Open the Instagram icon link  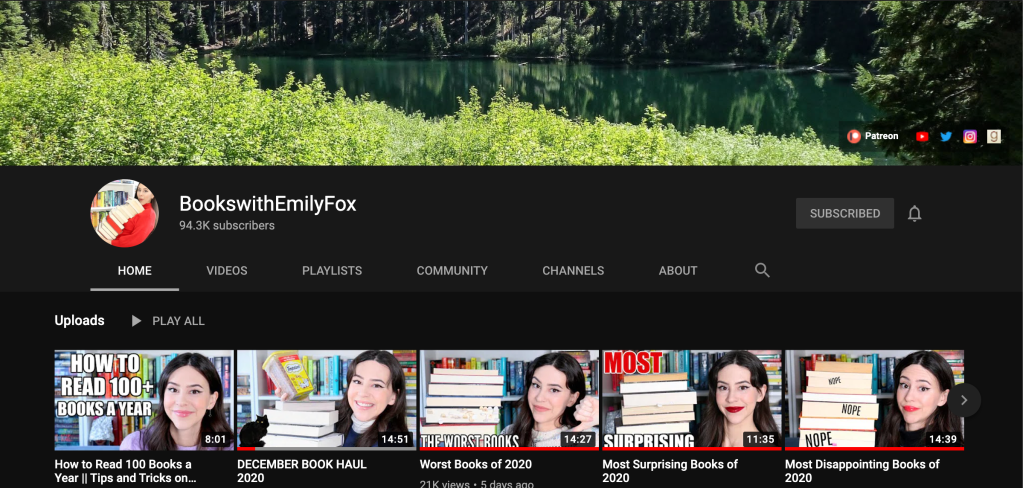point(970,136)
